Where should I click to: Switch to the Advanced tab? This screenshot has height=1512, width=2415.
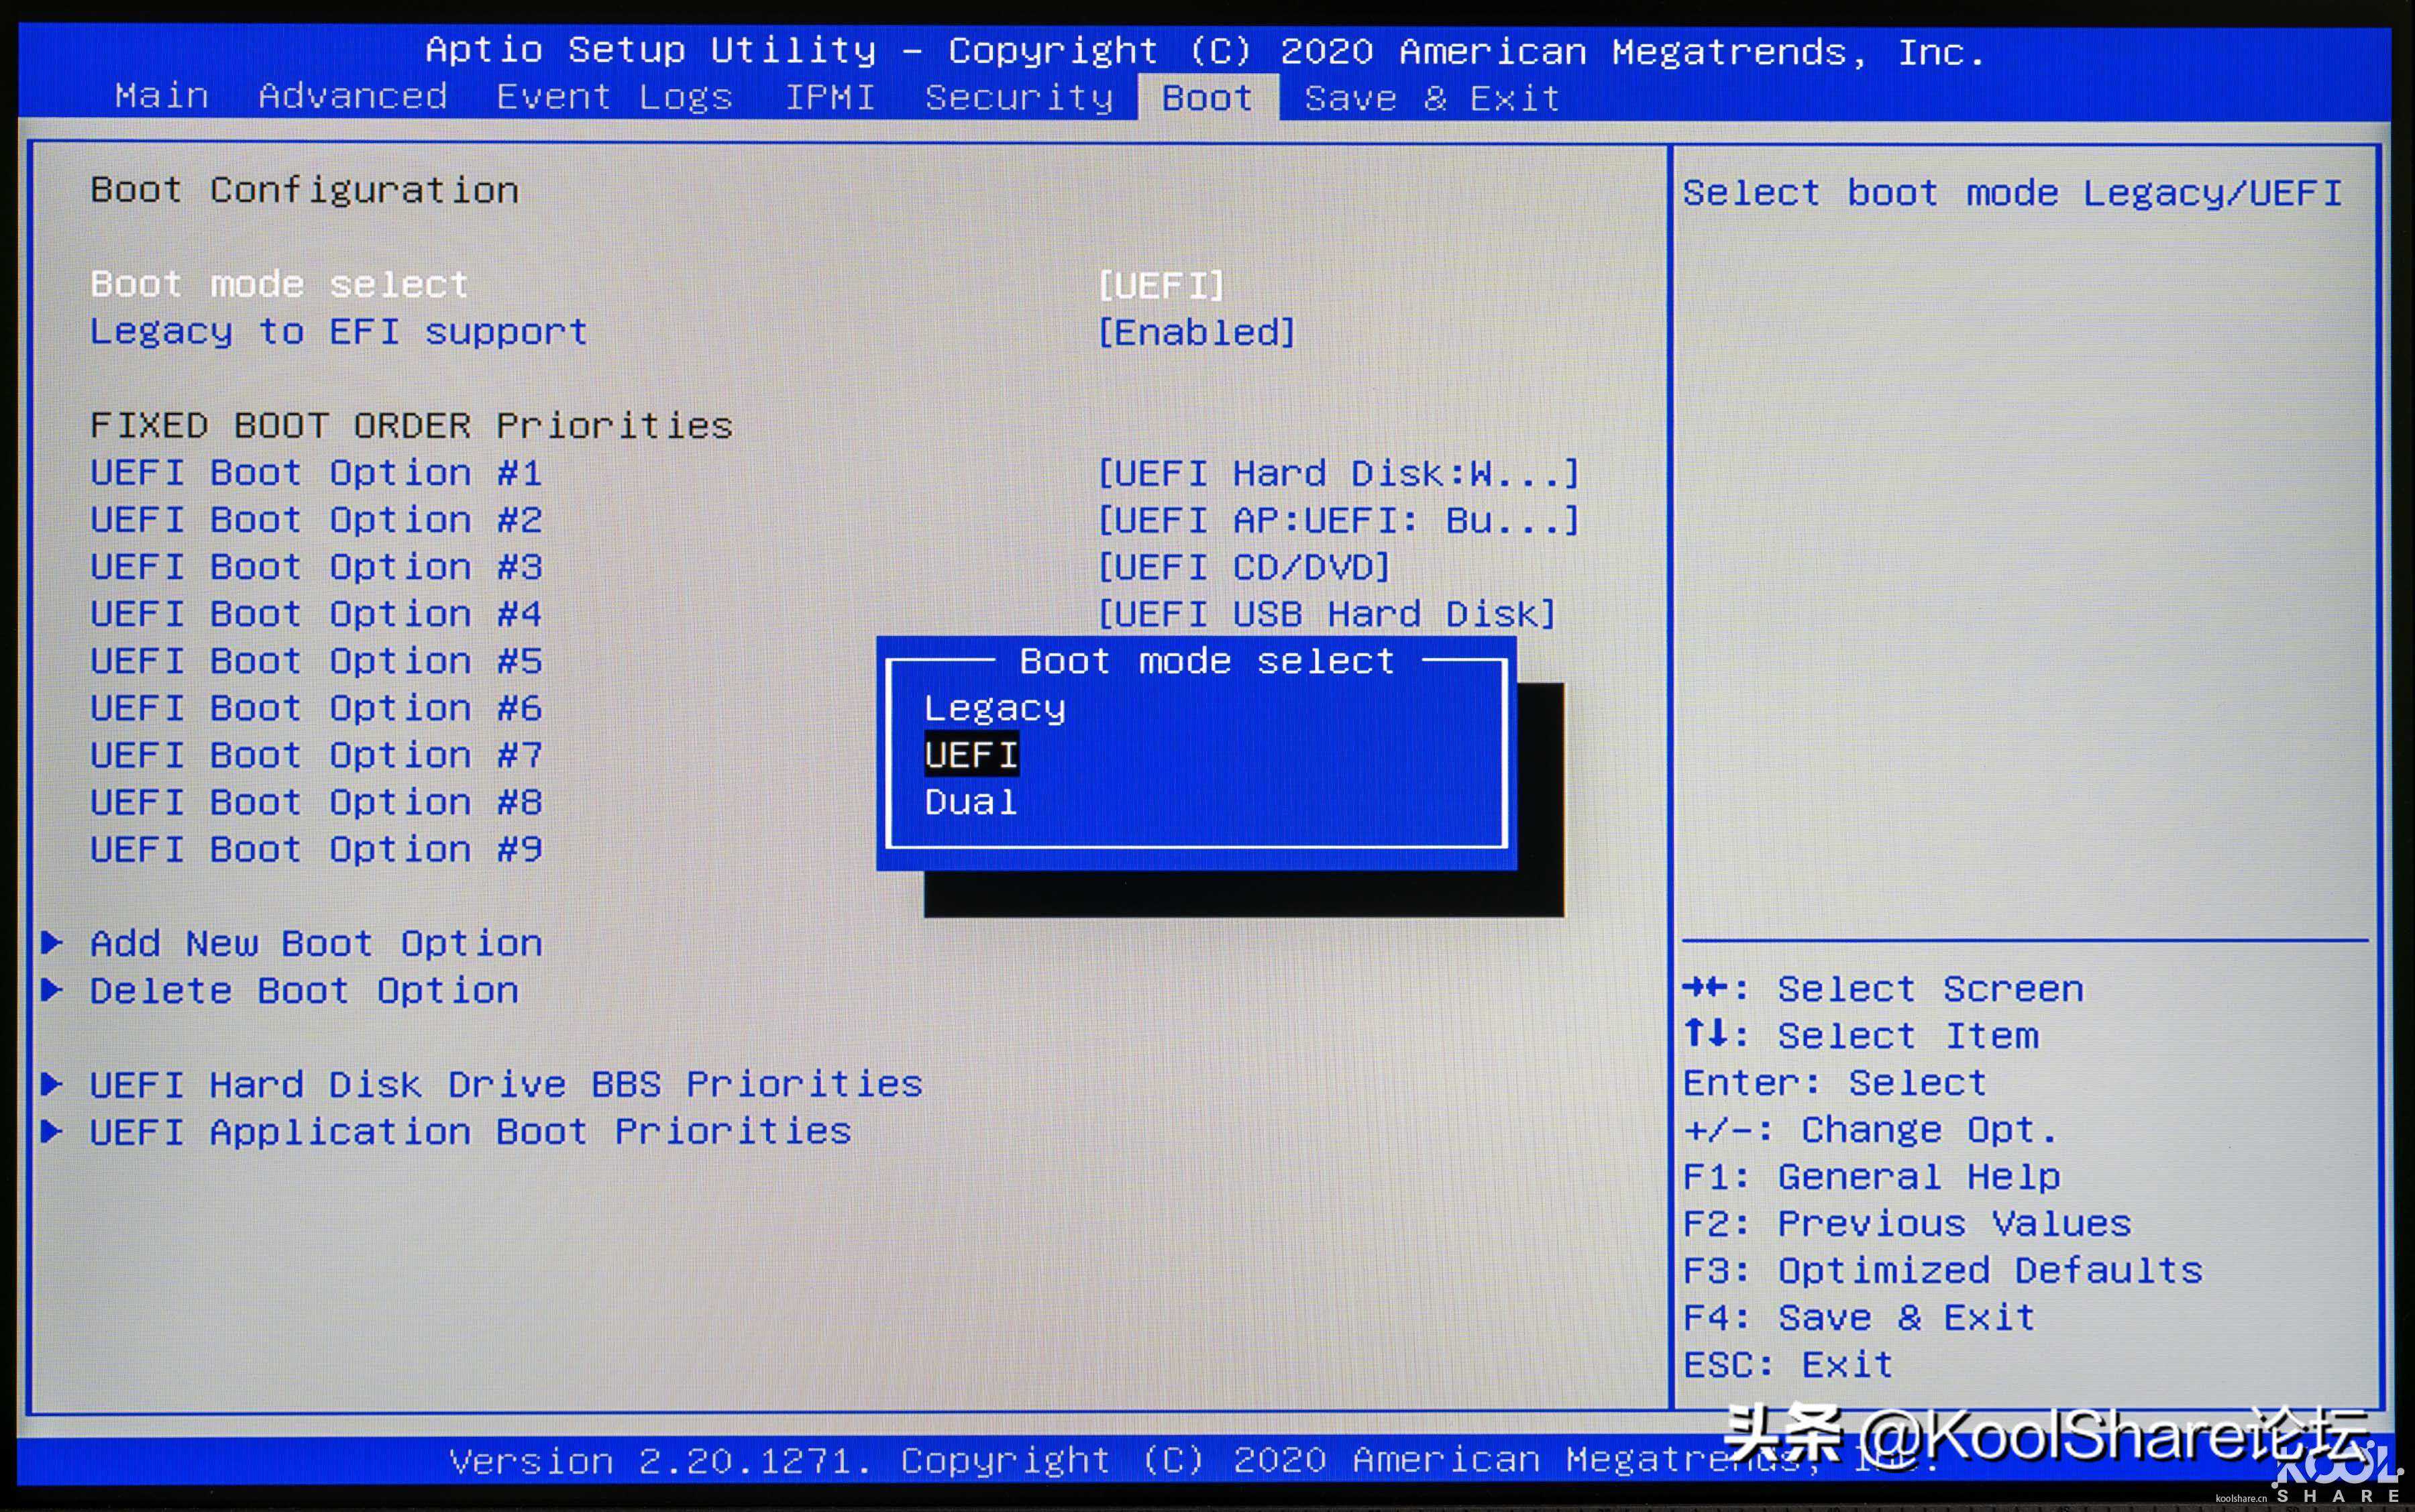point(352,96)
